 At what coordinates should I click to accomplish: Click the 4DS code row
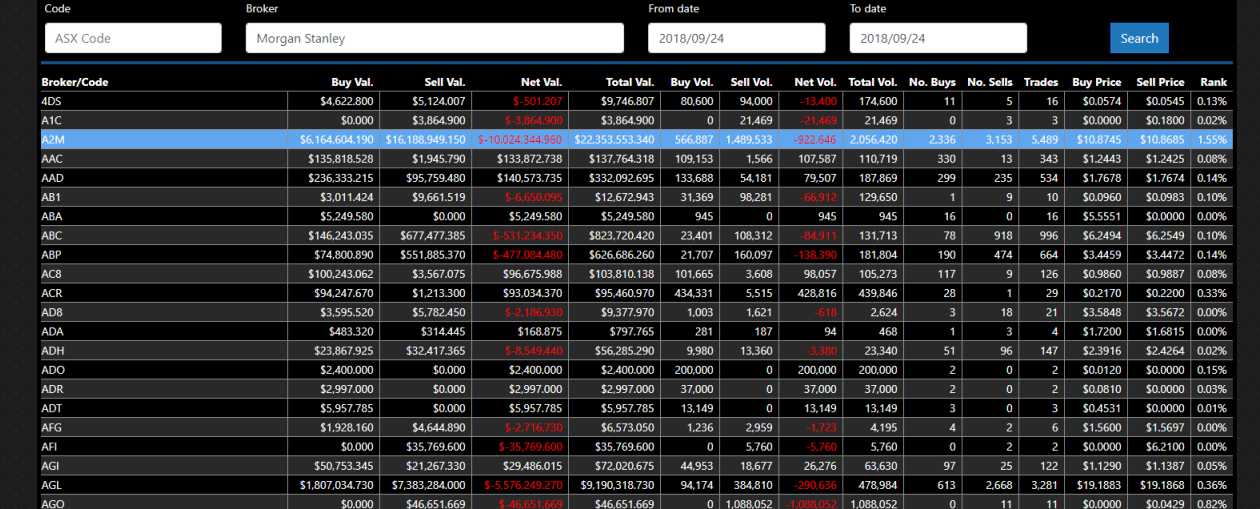(x=52, y=101)
